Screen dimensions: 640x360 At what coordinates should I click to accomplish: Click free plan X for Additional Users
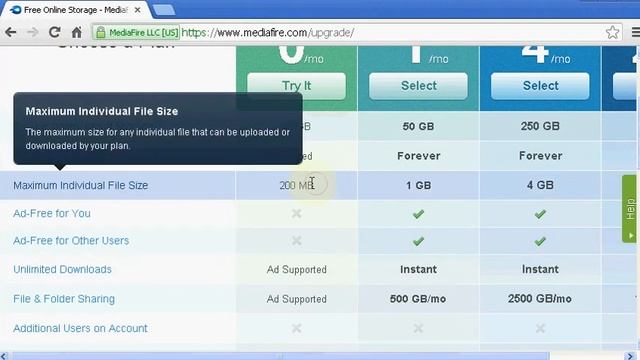tap(297, 328)
